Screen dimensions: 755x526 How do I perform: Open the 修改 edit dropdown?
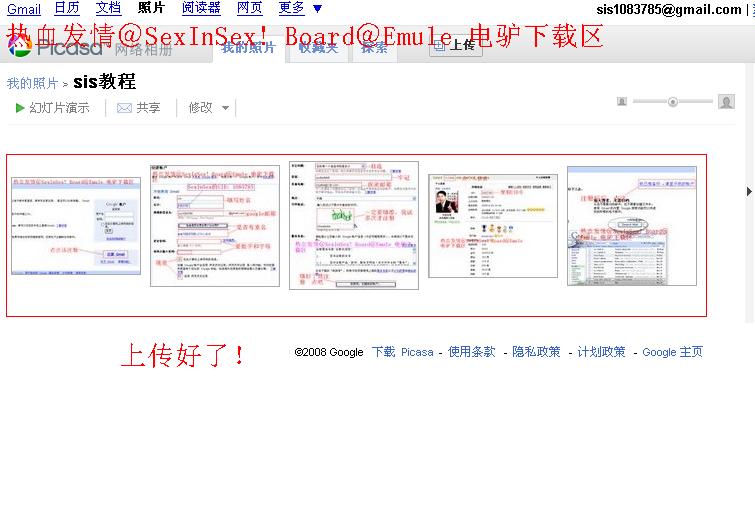[208, 108]
